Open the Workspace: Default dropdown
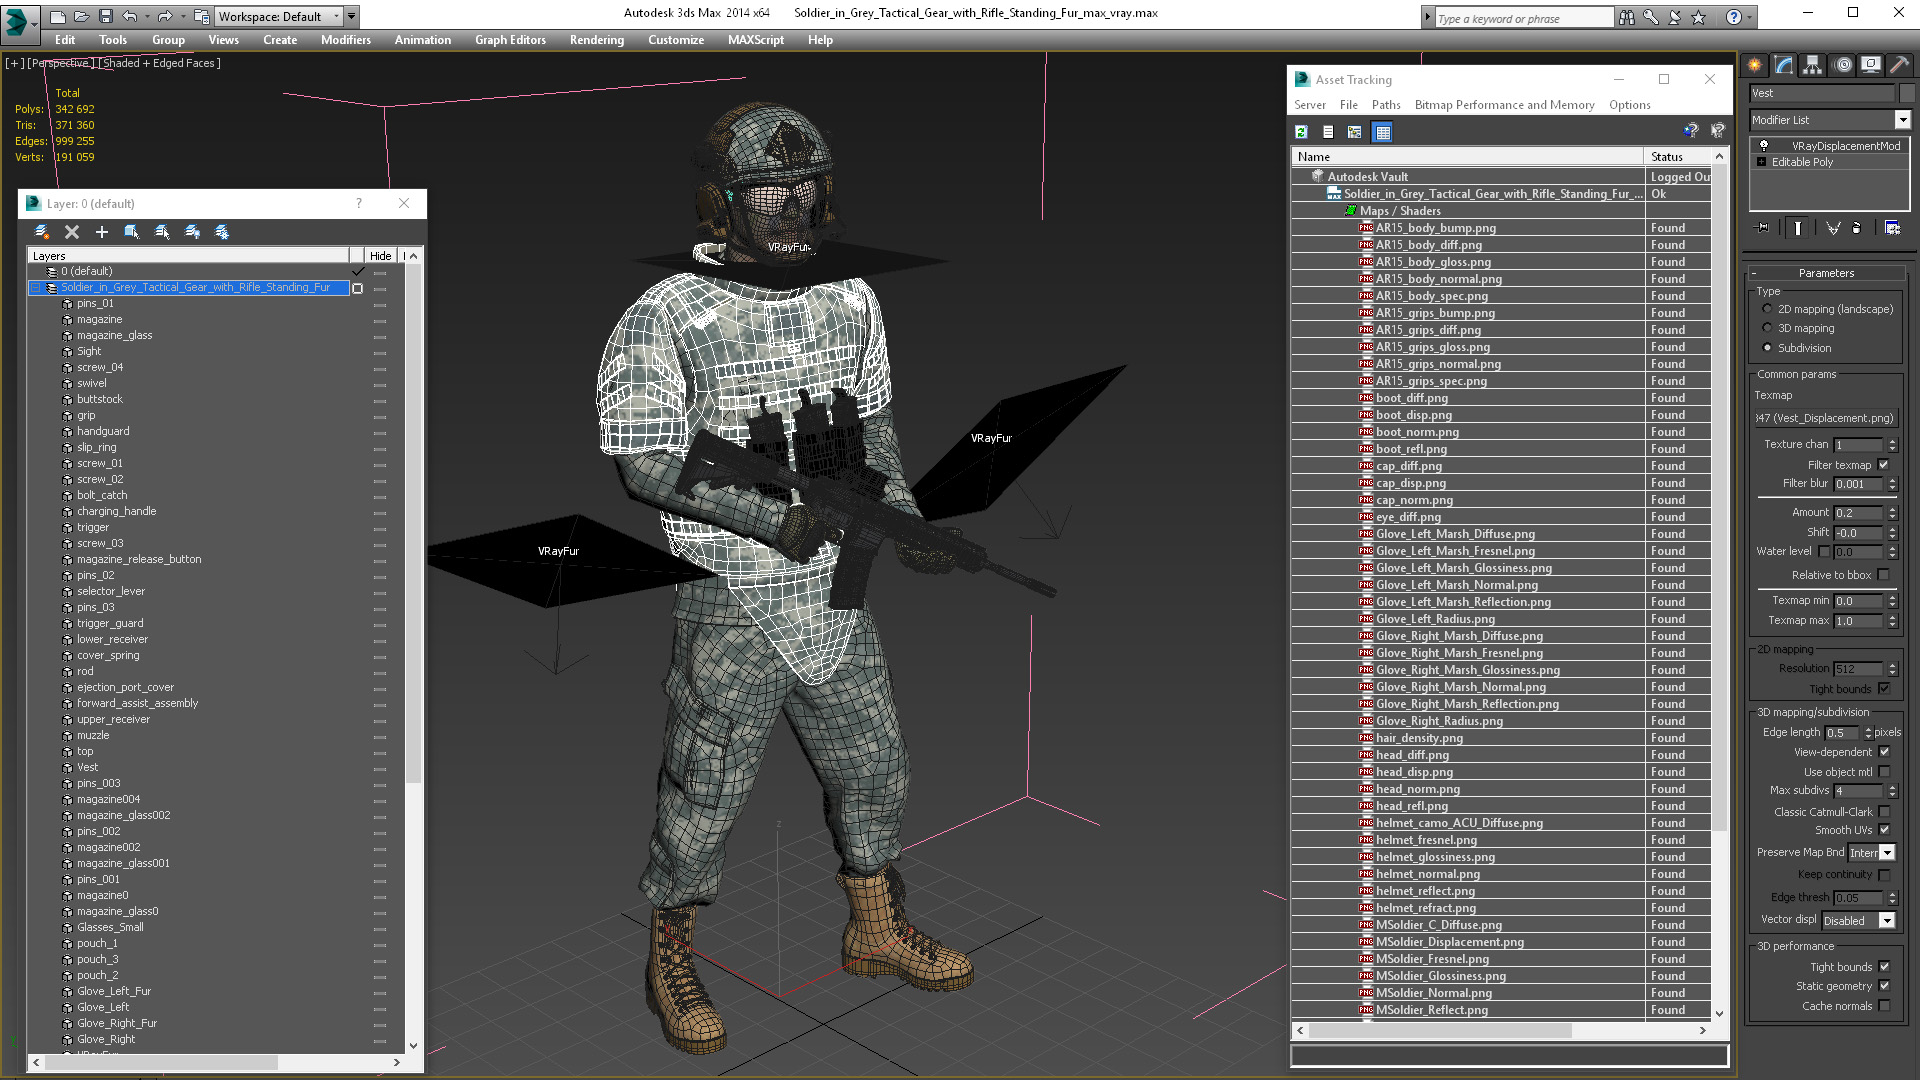This screenshot has width=1920, height=1080. click(279, 16)
